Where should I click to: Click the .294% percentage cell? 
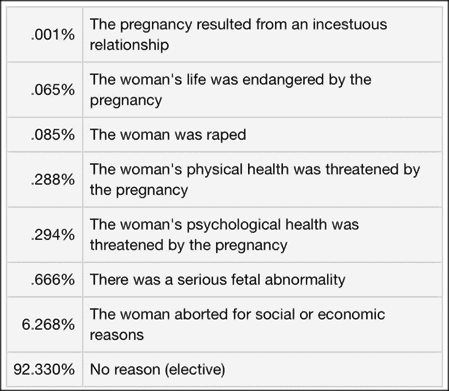(45, 235)
